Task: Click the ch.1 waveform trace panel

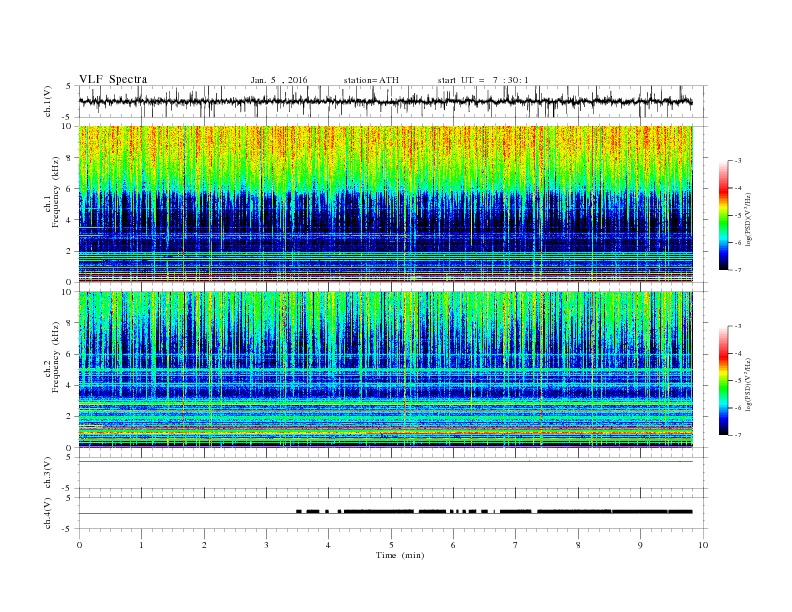Action: click(393, 101)
